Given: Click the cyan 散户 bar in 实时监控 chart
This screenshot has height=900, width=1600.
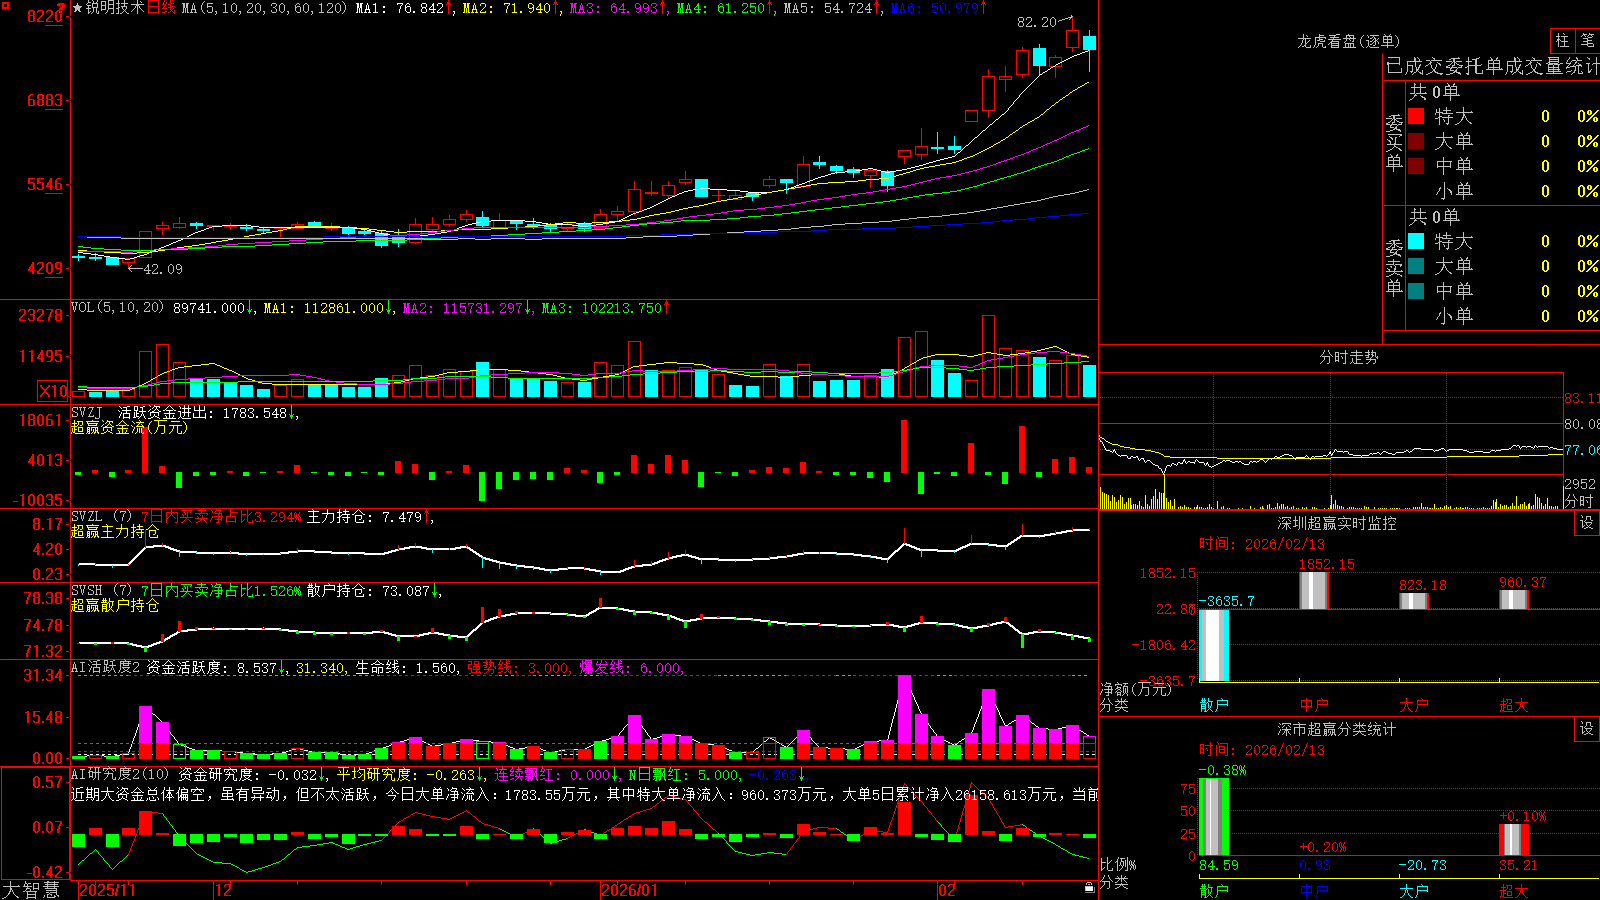Looking at the screenshot, I should 1214,645.
